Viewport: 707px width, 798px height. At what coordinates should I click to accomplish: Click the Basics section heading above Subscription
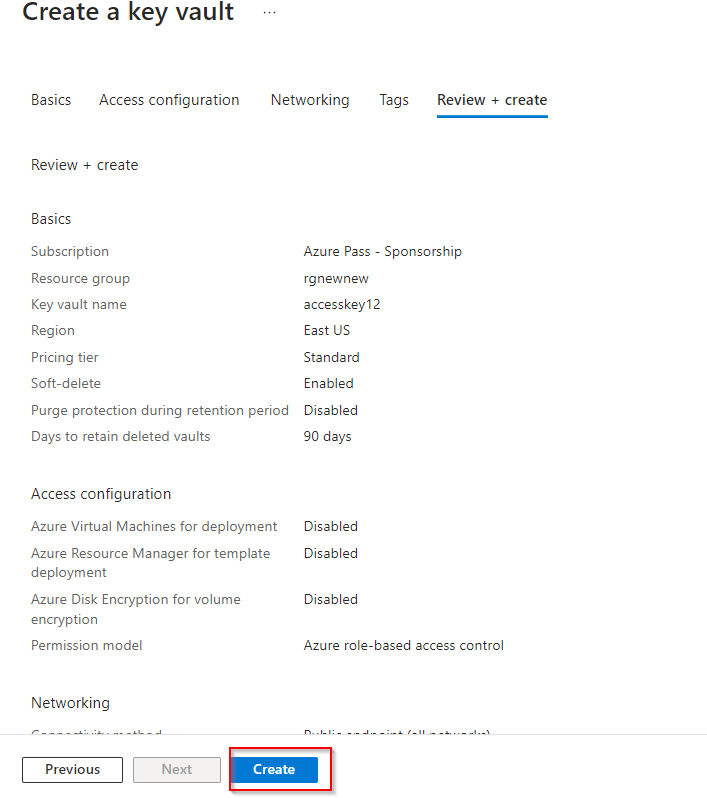[51, 219]
